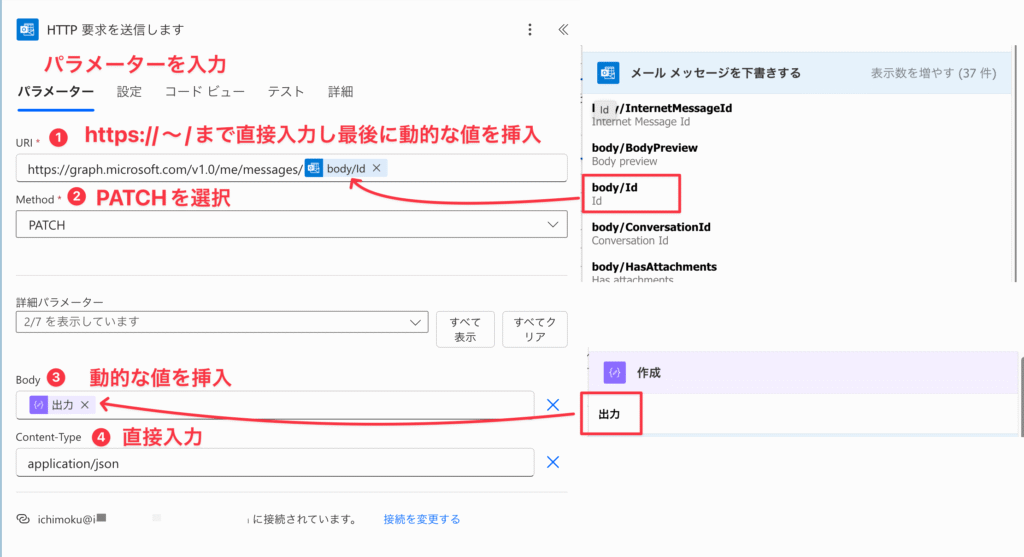Click the Content-Type input field
This screenshot has height=557, width=1024.
point(275,463)
